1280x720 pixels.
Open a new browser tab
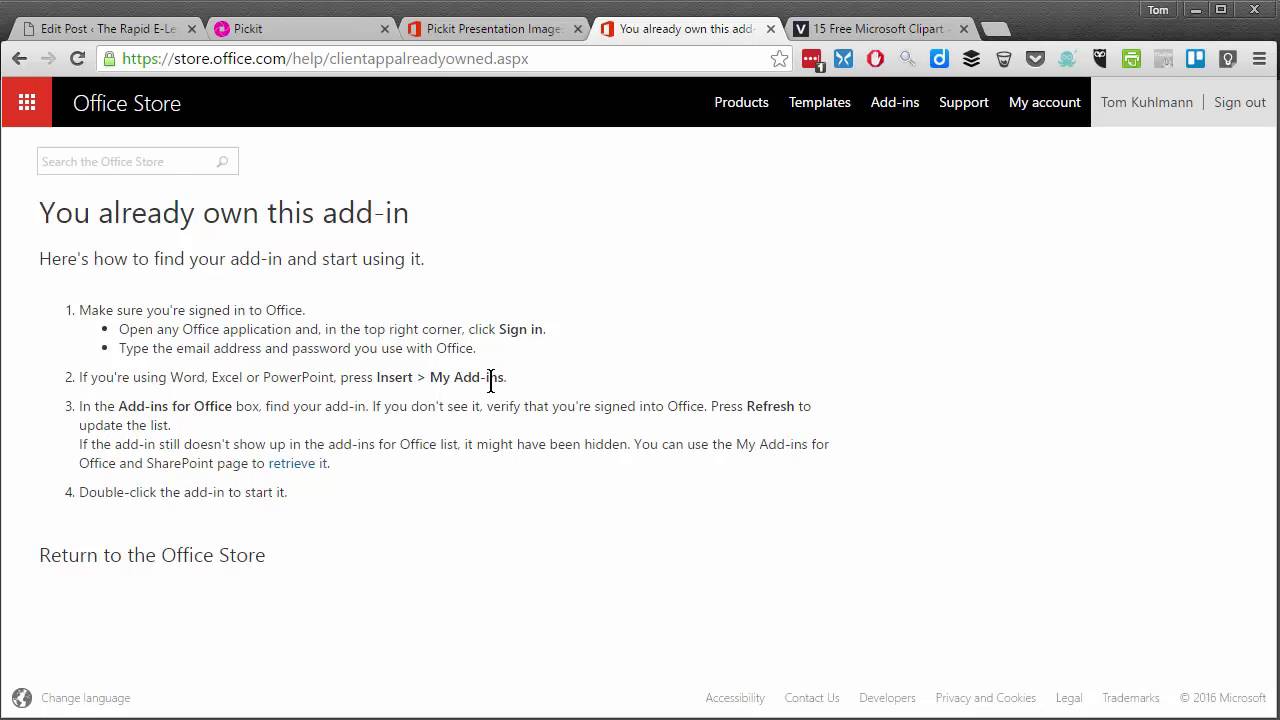pos(994,30)
